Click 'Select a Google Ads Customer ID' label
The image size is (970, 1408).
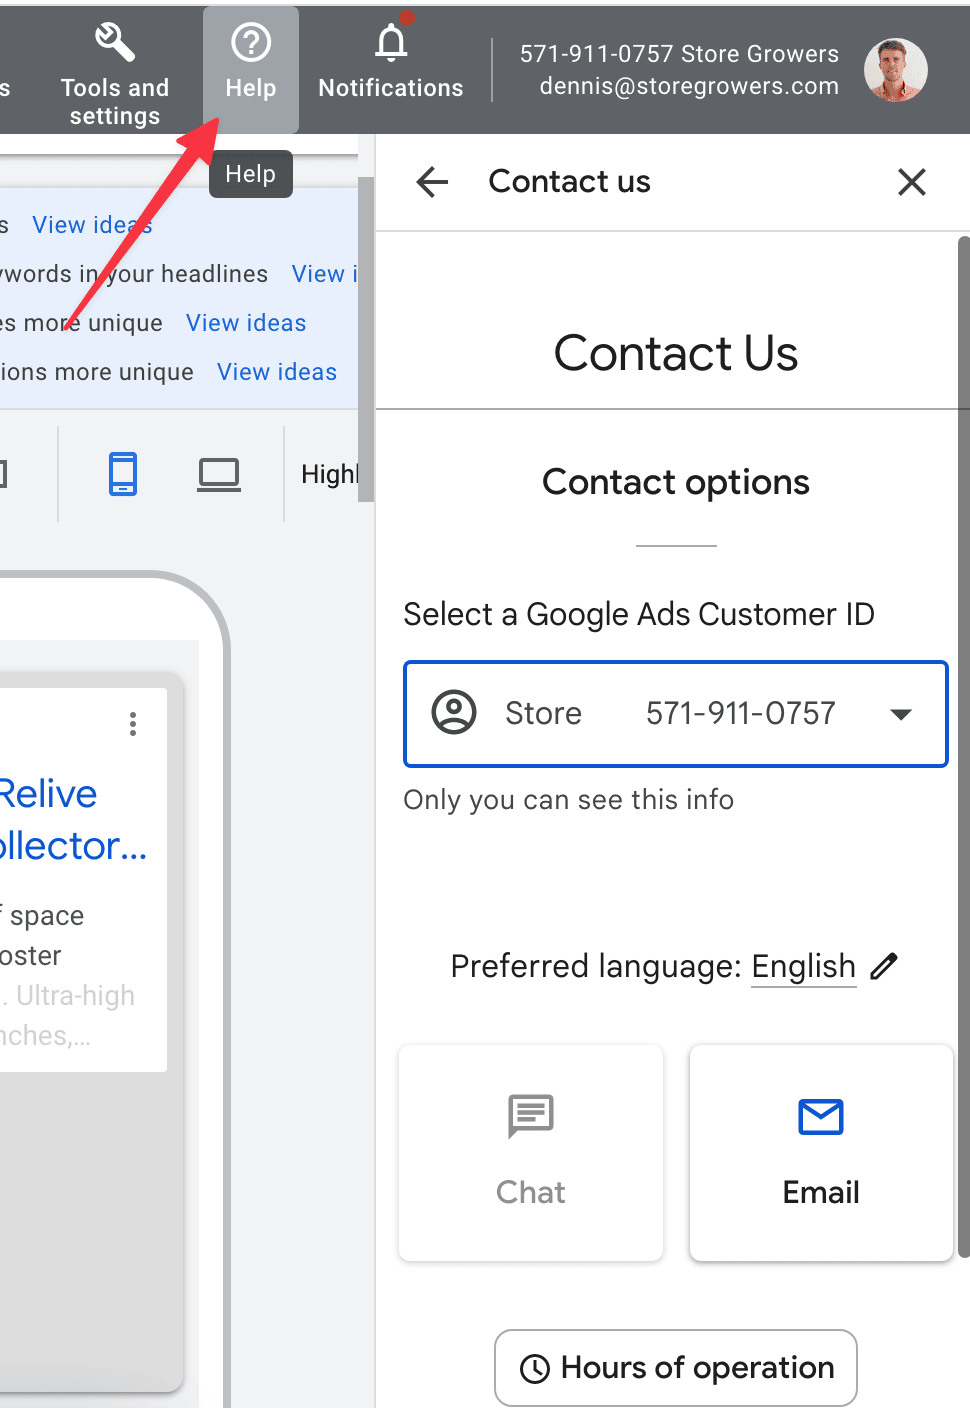[639, 614]
